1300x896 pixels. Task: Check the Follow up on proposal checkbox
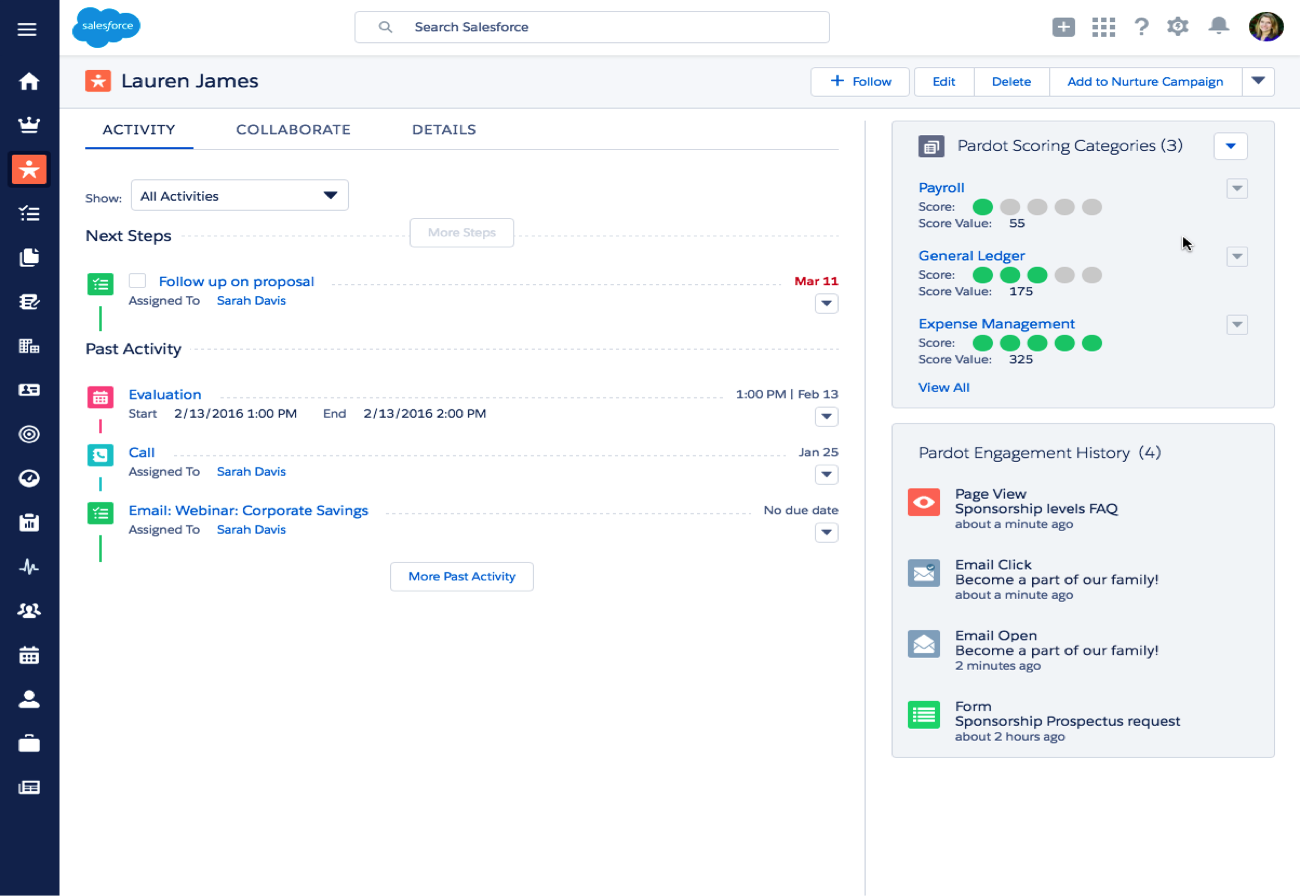point(138,281)
